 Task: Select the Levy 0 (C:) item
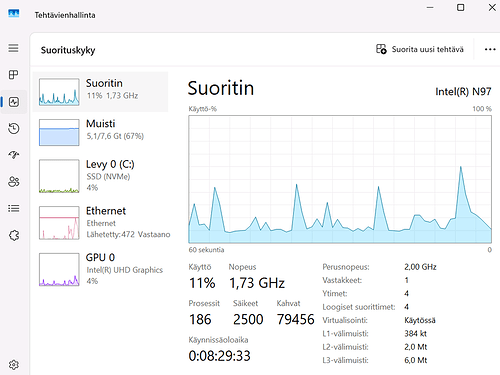click(x=100, y=176)
